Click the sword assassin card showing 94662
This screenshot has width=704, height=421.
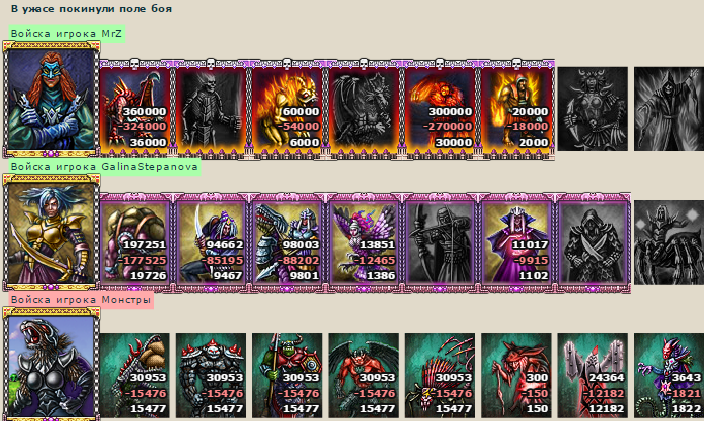click(211, 242)
